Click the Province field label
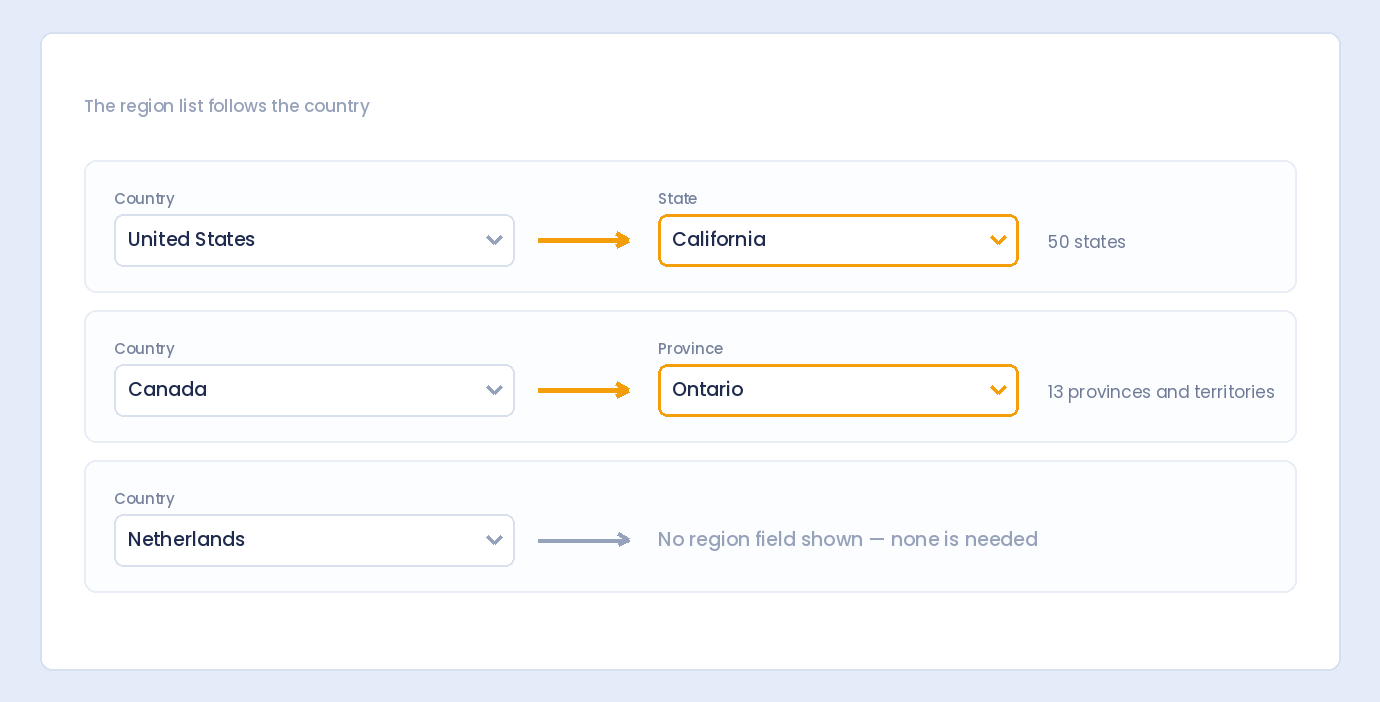Screen dimensions: 1380x702 click(x=690, y=349)
